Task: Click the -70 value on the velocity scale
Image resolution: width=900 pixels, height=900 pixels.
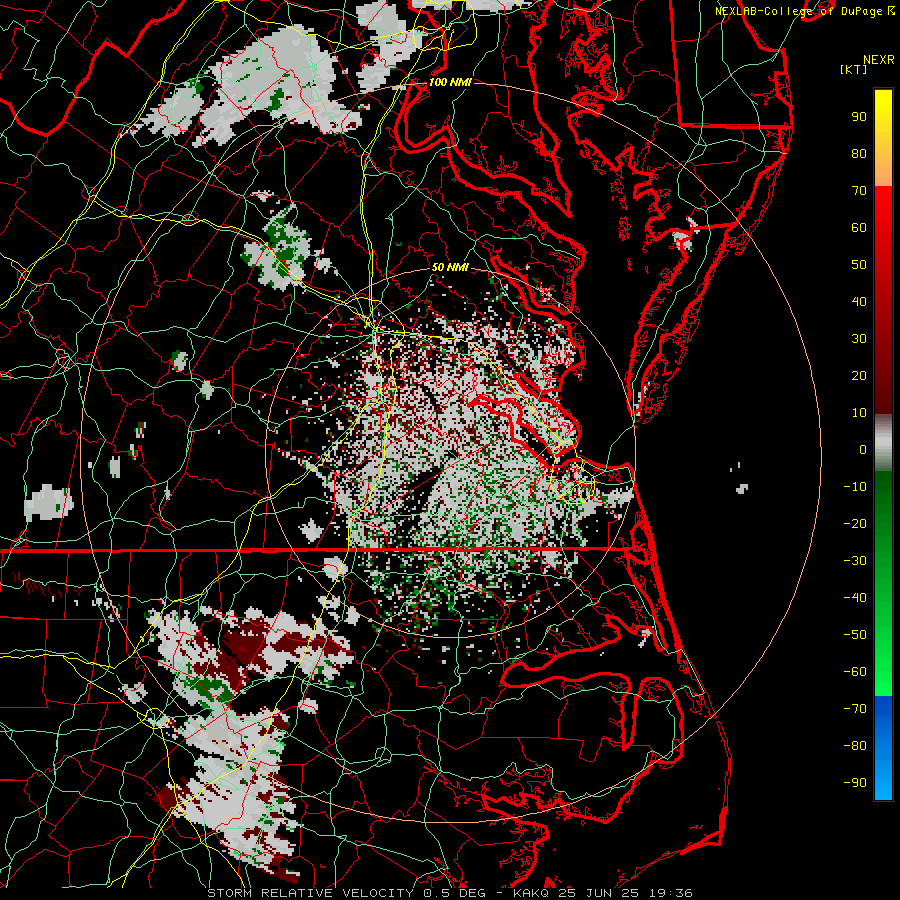Action: tap(855, 709)
